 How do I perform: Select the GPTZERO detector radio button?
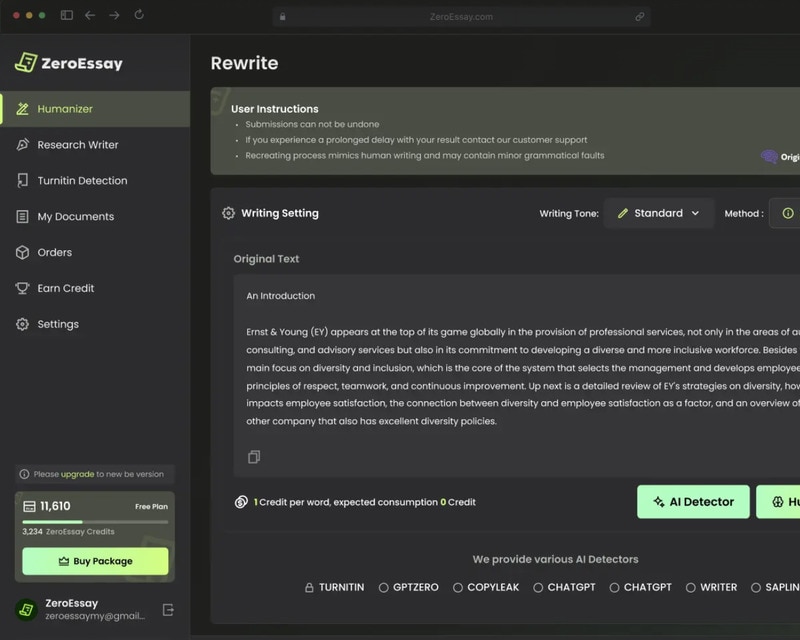click(384, 588)
